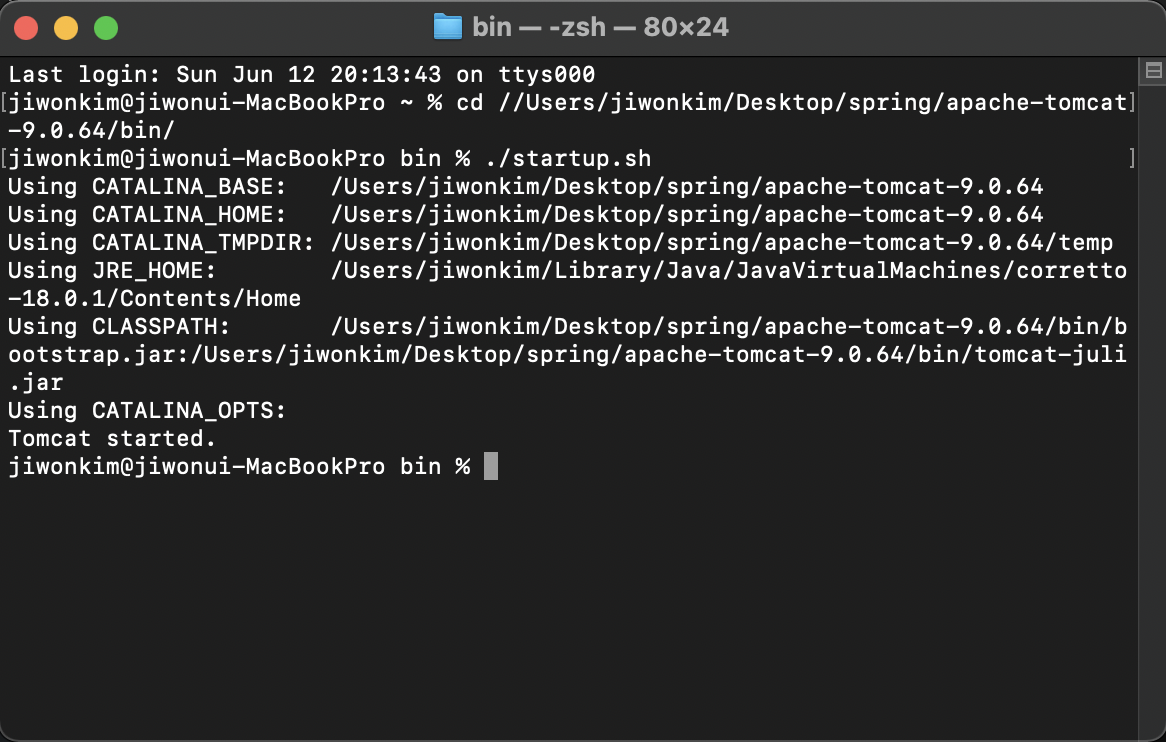Click the "Tomcat started." output line
This screenshot has height=742, width=1166.
112,439
